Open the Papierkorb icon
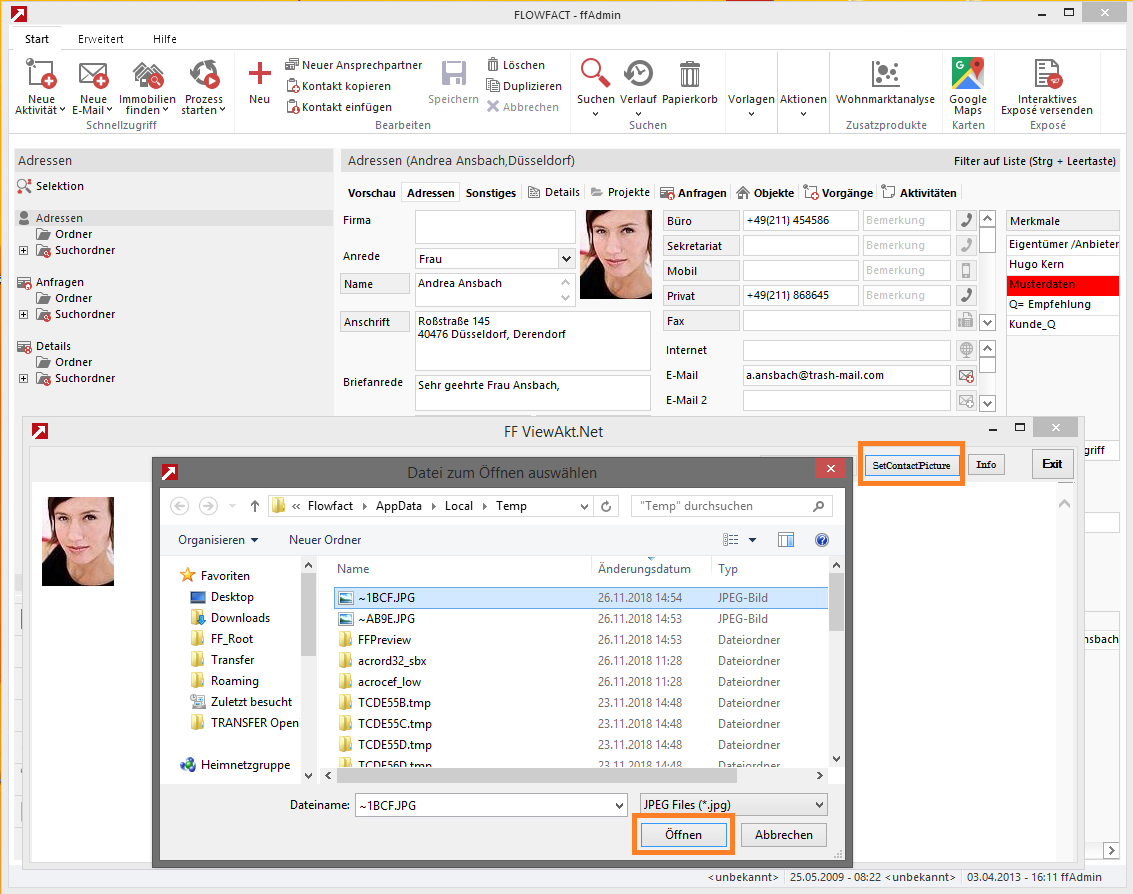Screen dimensions: 1133x894 pyautogui.click(x=689, y=74)
